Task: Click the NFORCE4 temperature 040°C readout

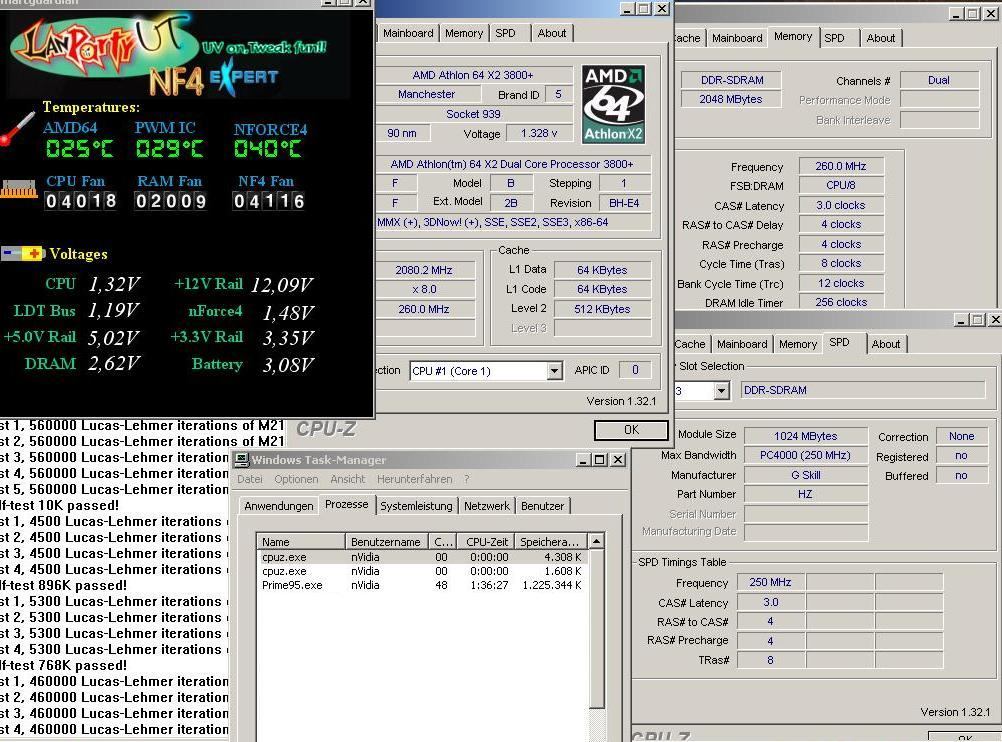Action: (267, 149)
